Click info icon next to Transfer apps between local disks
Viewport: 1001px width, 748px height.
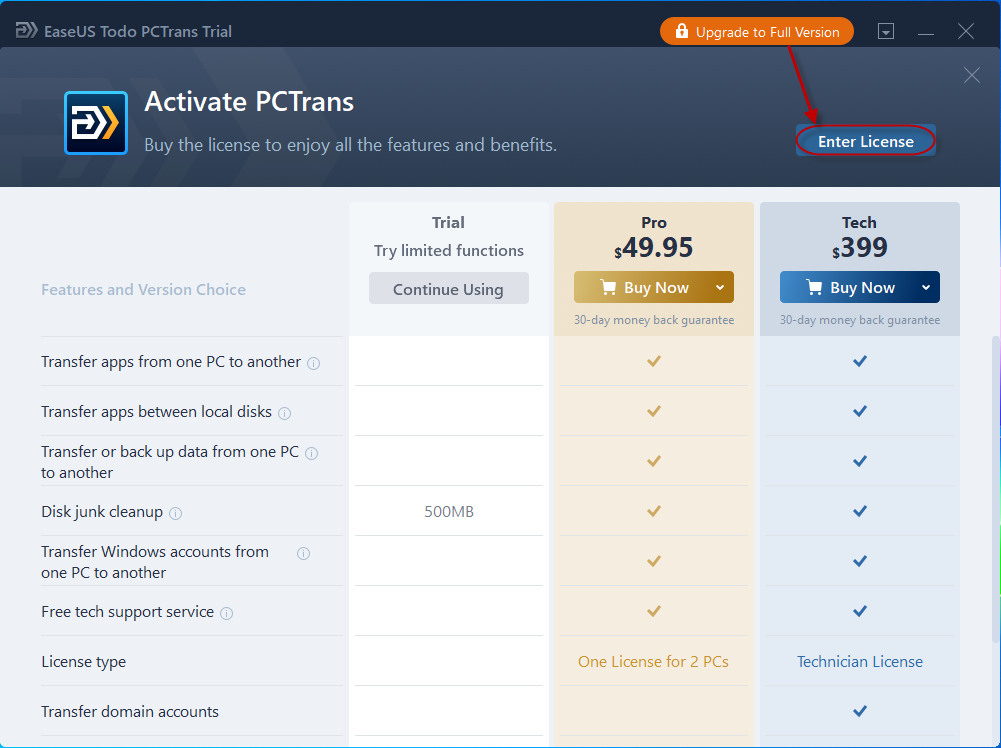[x=284, y=413]
